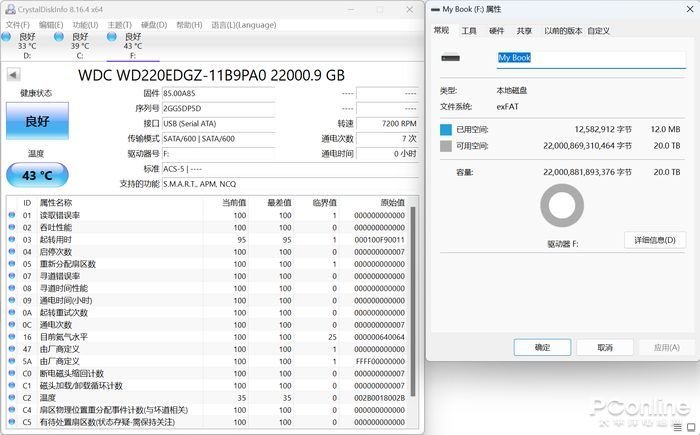Click the 通电时间 field showing 0 小时
This screenshot has height=435, width=700.
(388, 154)
